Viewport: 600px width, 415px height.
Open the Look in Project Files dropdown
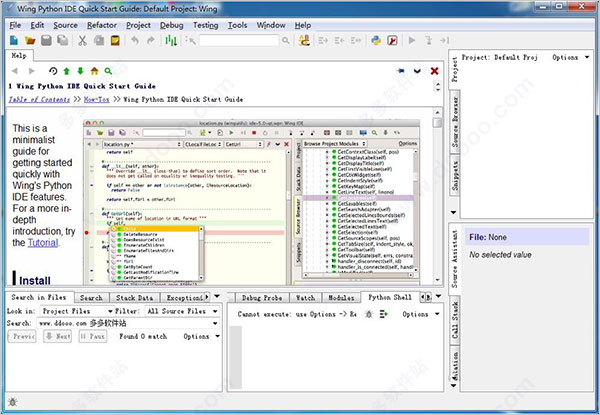77,311
